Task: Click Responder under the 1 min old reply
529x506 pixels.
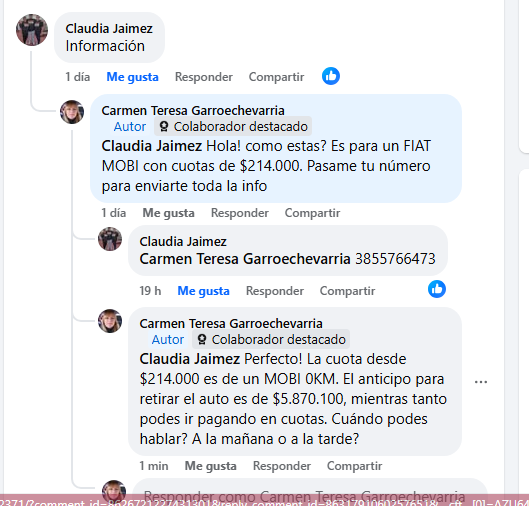Action: coord(282,466)
